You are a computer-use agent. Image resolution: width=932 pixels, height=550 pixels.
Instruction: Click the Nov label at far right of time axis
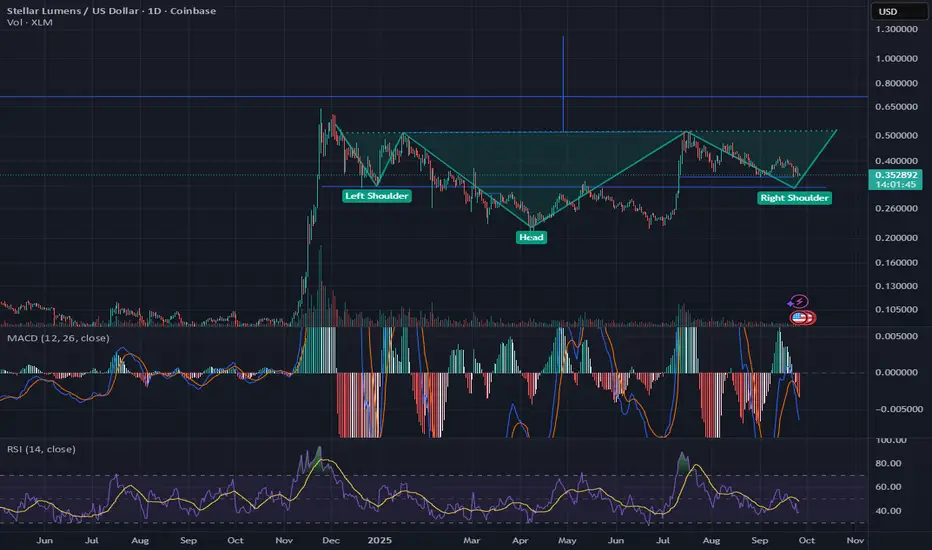click(x=855, y=540)
